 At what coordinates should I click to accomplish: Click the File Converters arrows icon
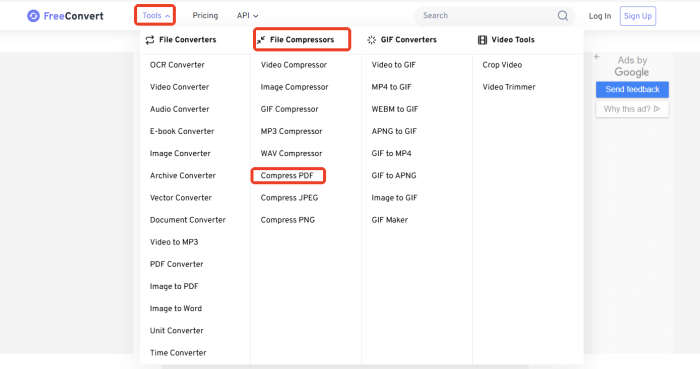point(150,40)
